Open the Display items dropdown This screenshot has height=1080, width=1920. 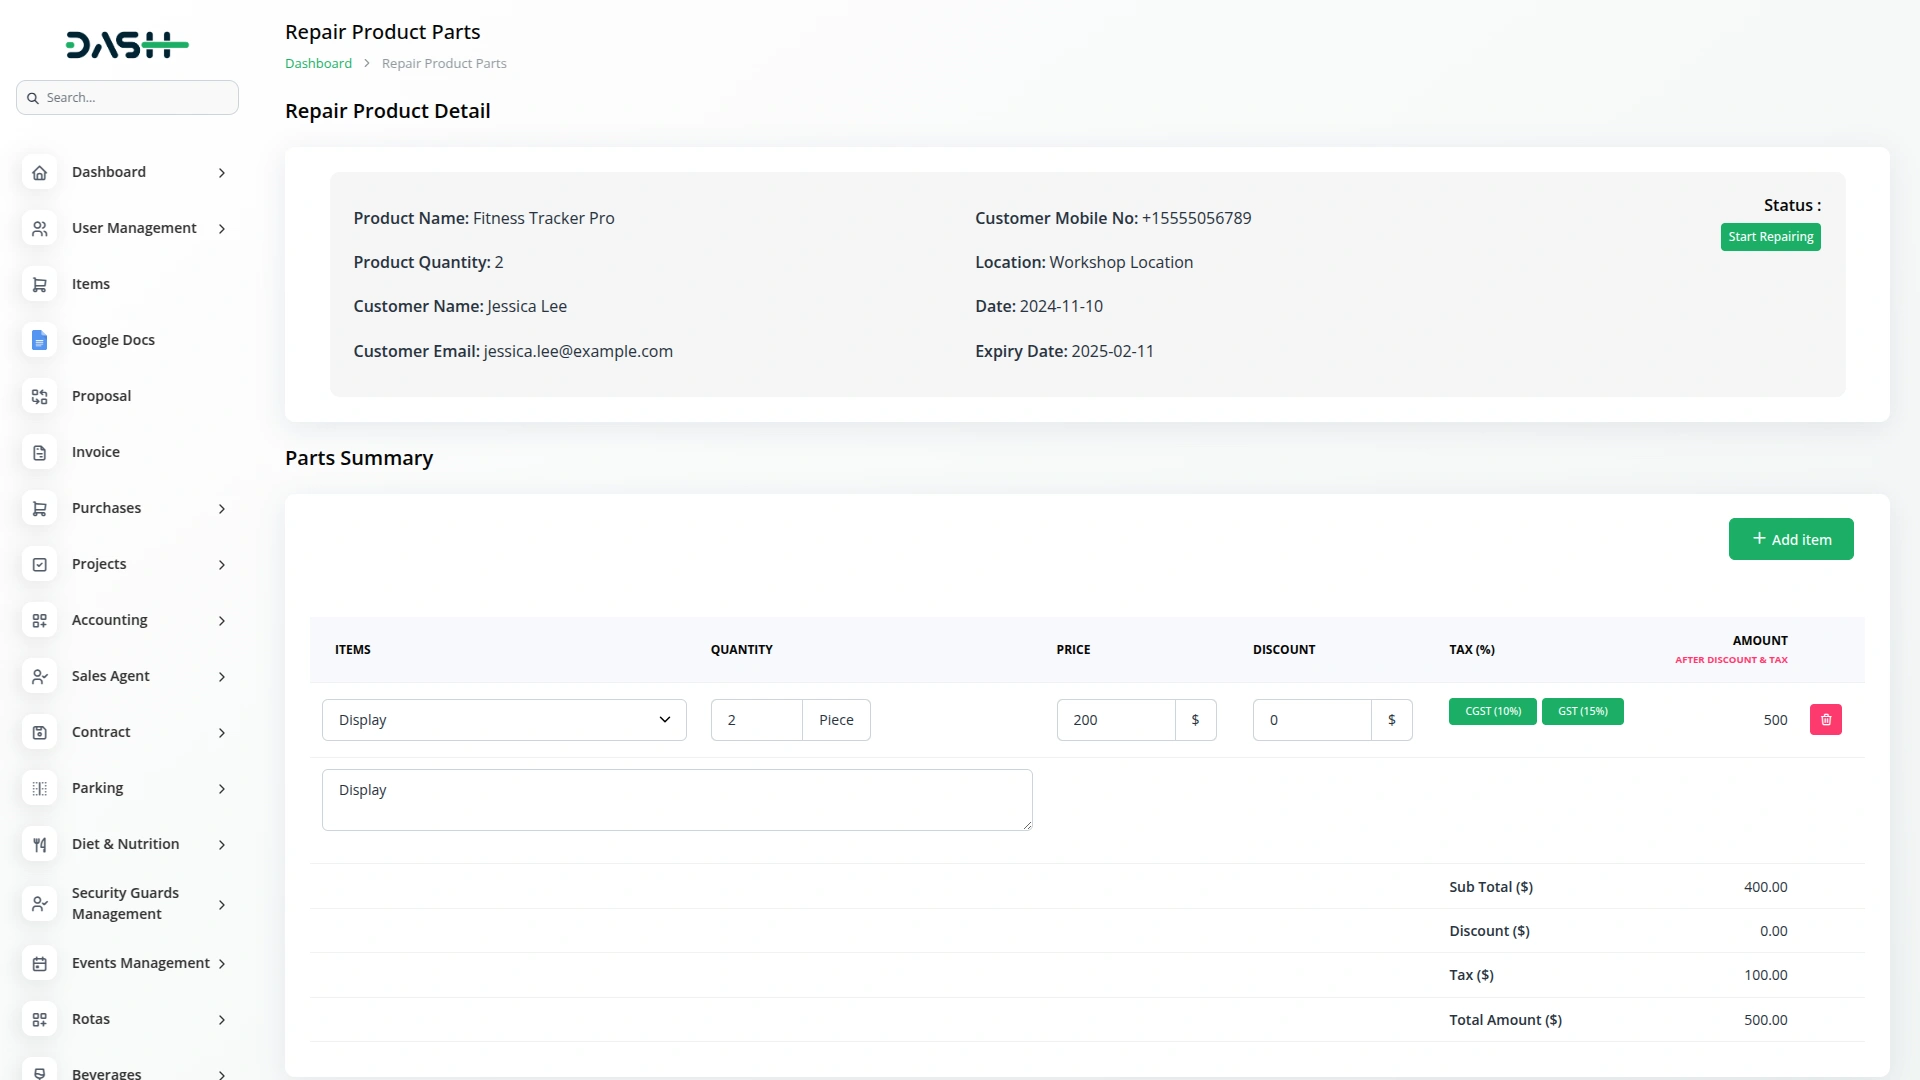tap(504, 720)
